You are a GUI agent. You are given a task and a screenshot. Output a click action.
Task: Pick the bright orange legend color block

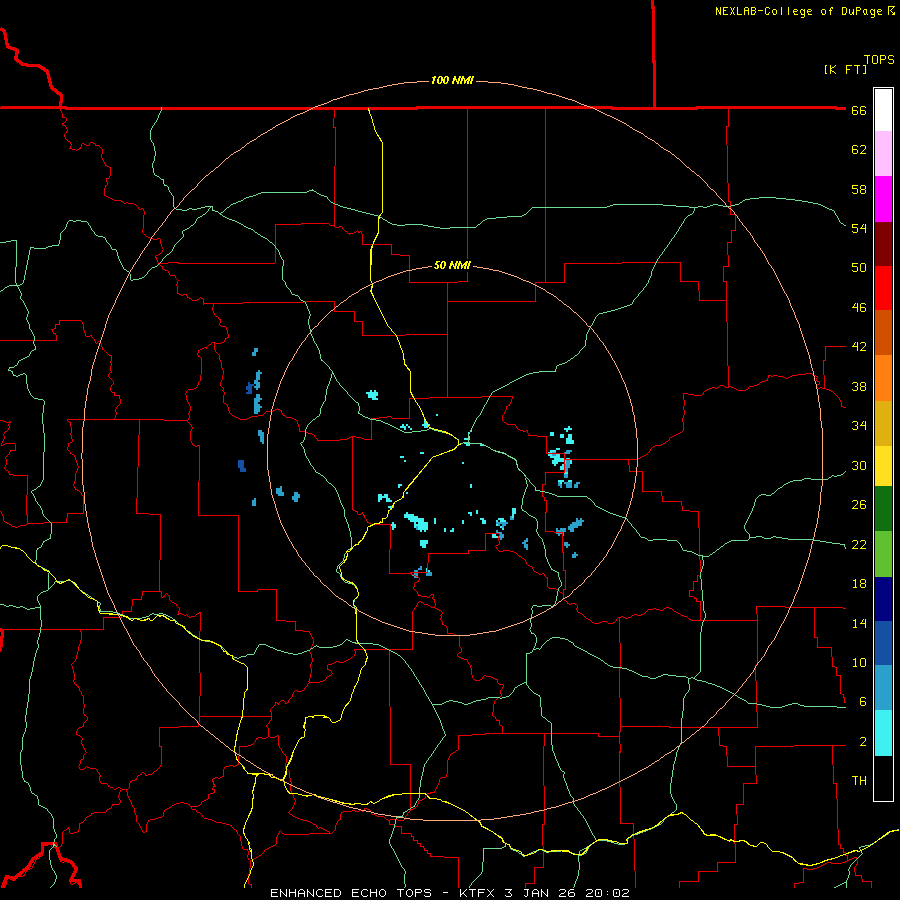click(883, 378)
